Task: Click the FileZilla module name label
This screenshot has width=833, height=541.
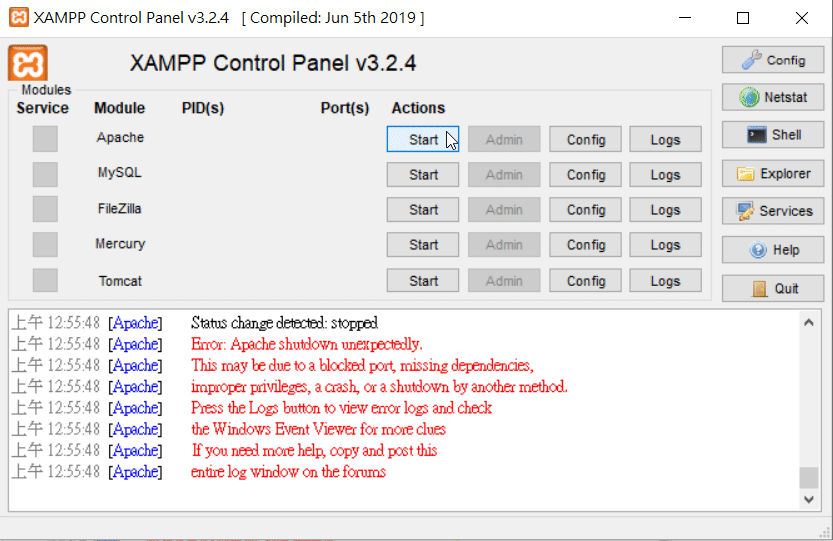Action: click(120, 208)
